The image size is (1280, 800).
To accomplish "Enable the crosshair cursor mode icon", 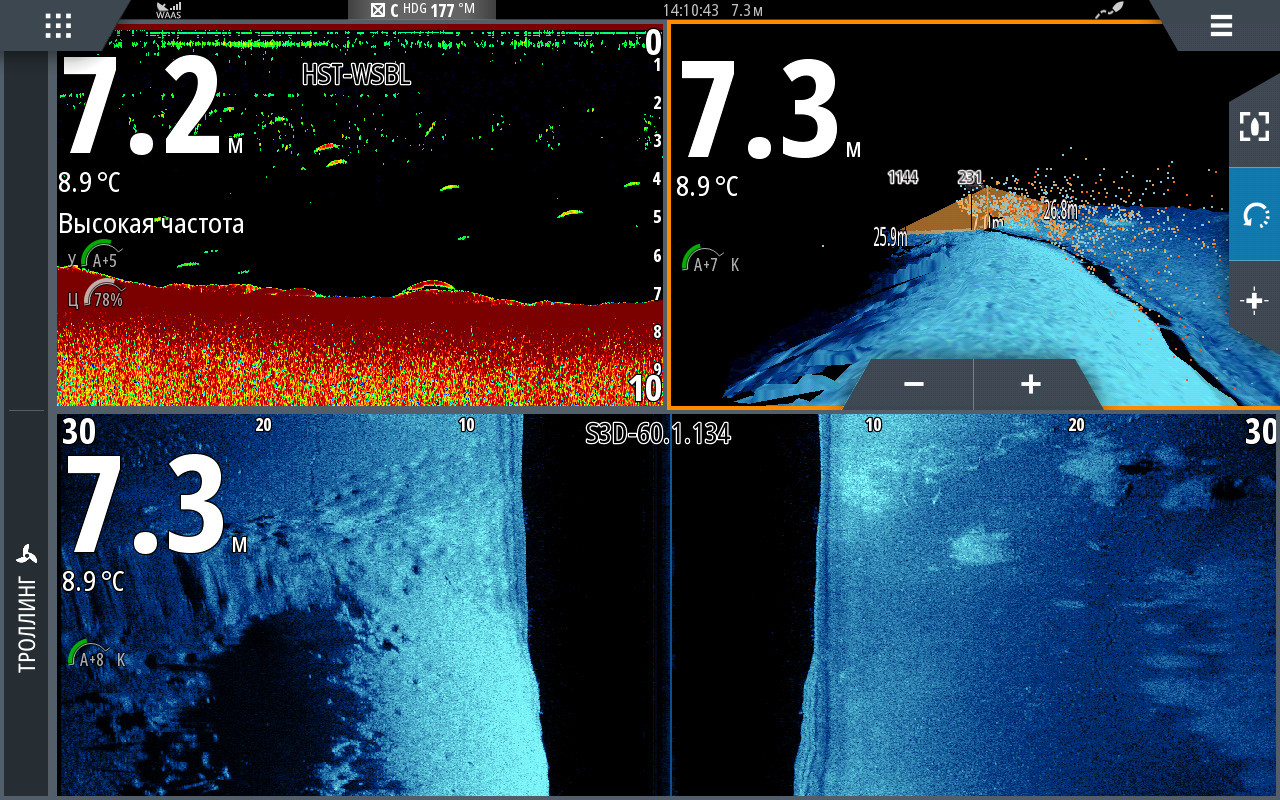I will click(x=1254, y=302).
